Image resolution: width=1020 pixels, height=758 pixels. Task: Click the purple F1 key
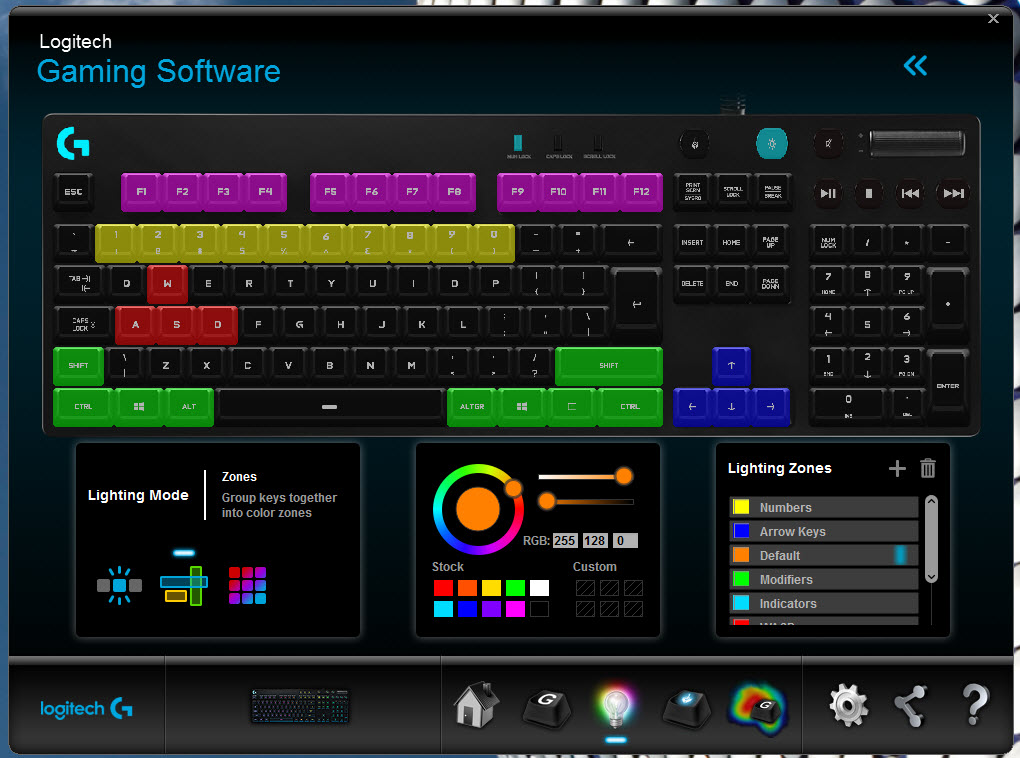[x=141, y=192]
